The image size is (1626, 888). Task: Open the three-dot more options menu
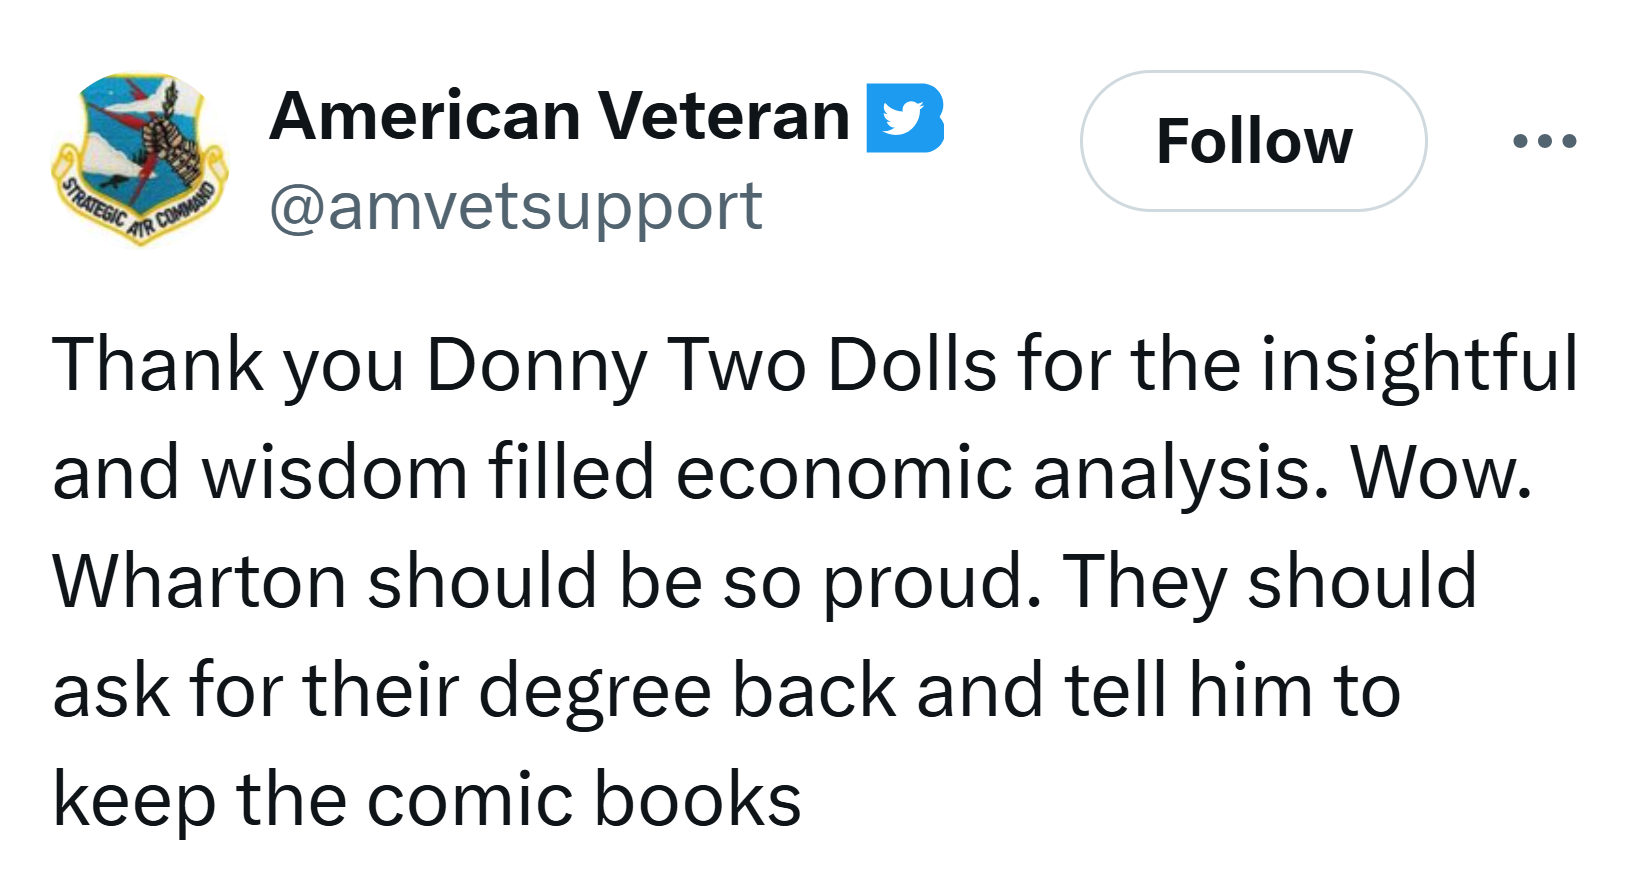coord(1545,141)
